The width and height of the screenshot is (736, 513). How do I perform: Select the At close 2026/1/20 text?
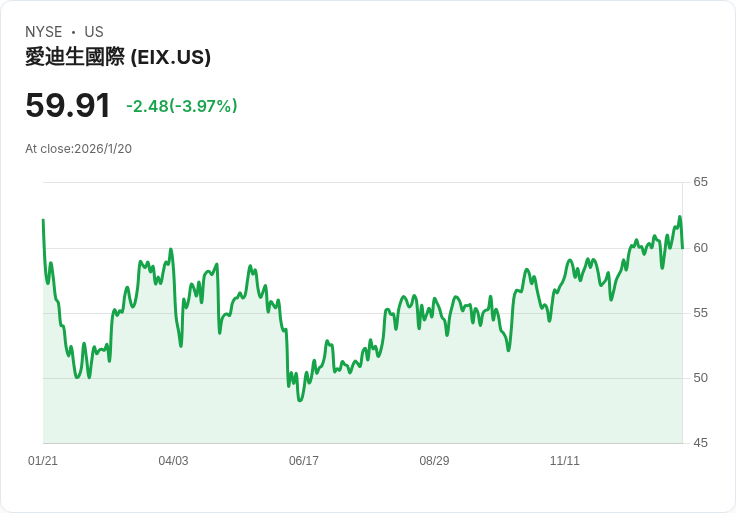click(79, 149)
